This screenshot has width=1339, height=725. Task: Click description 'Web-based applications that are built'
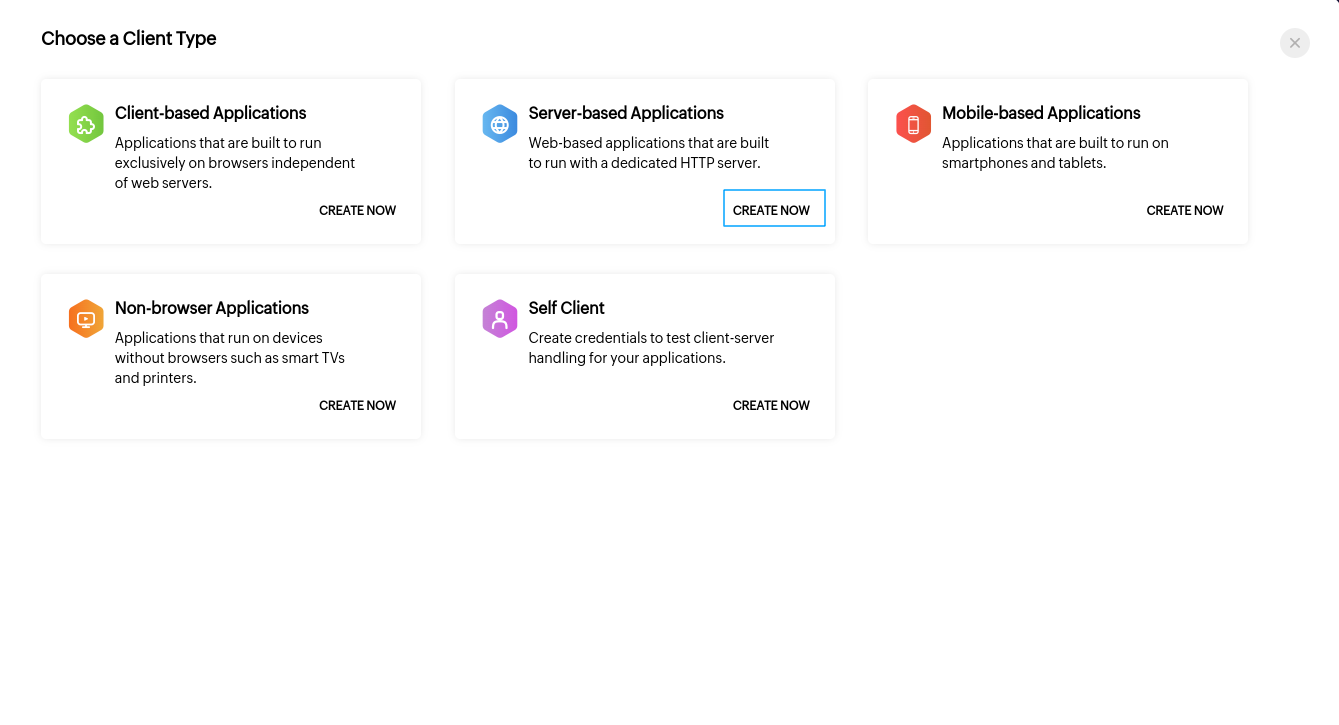649,143
